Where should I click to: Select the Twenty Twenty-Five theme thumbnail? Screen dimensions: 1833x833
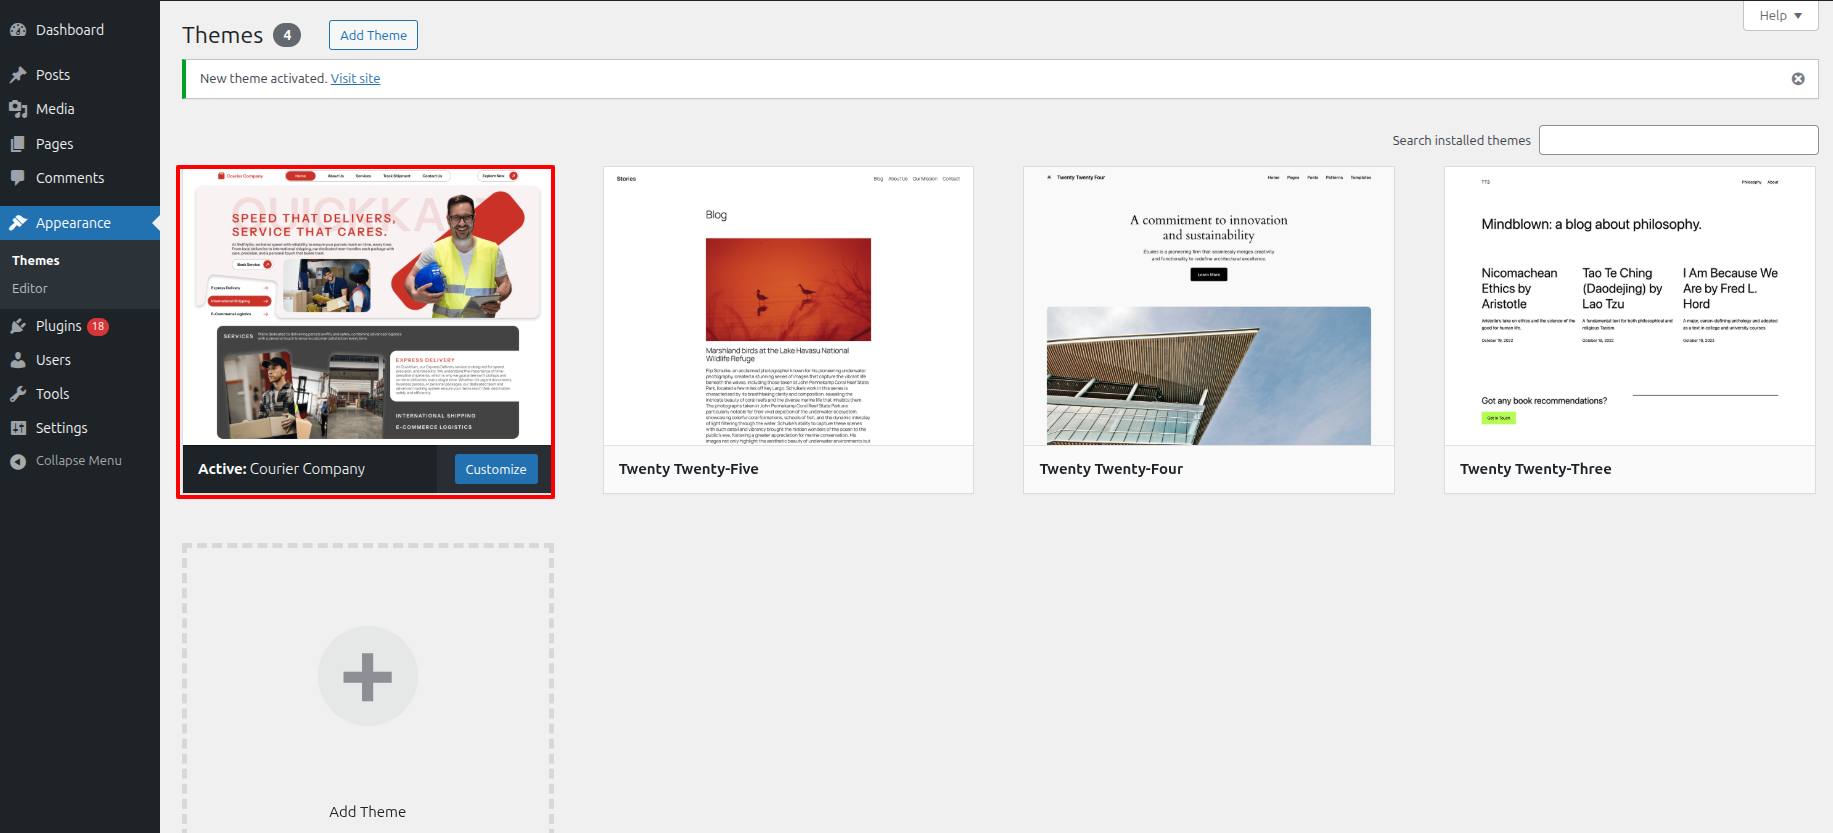tap(788, 306)
